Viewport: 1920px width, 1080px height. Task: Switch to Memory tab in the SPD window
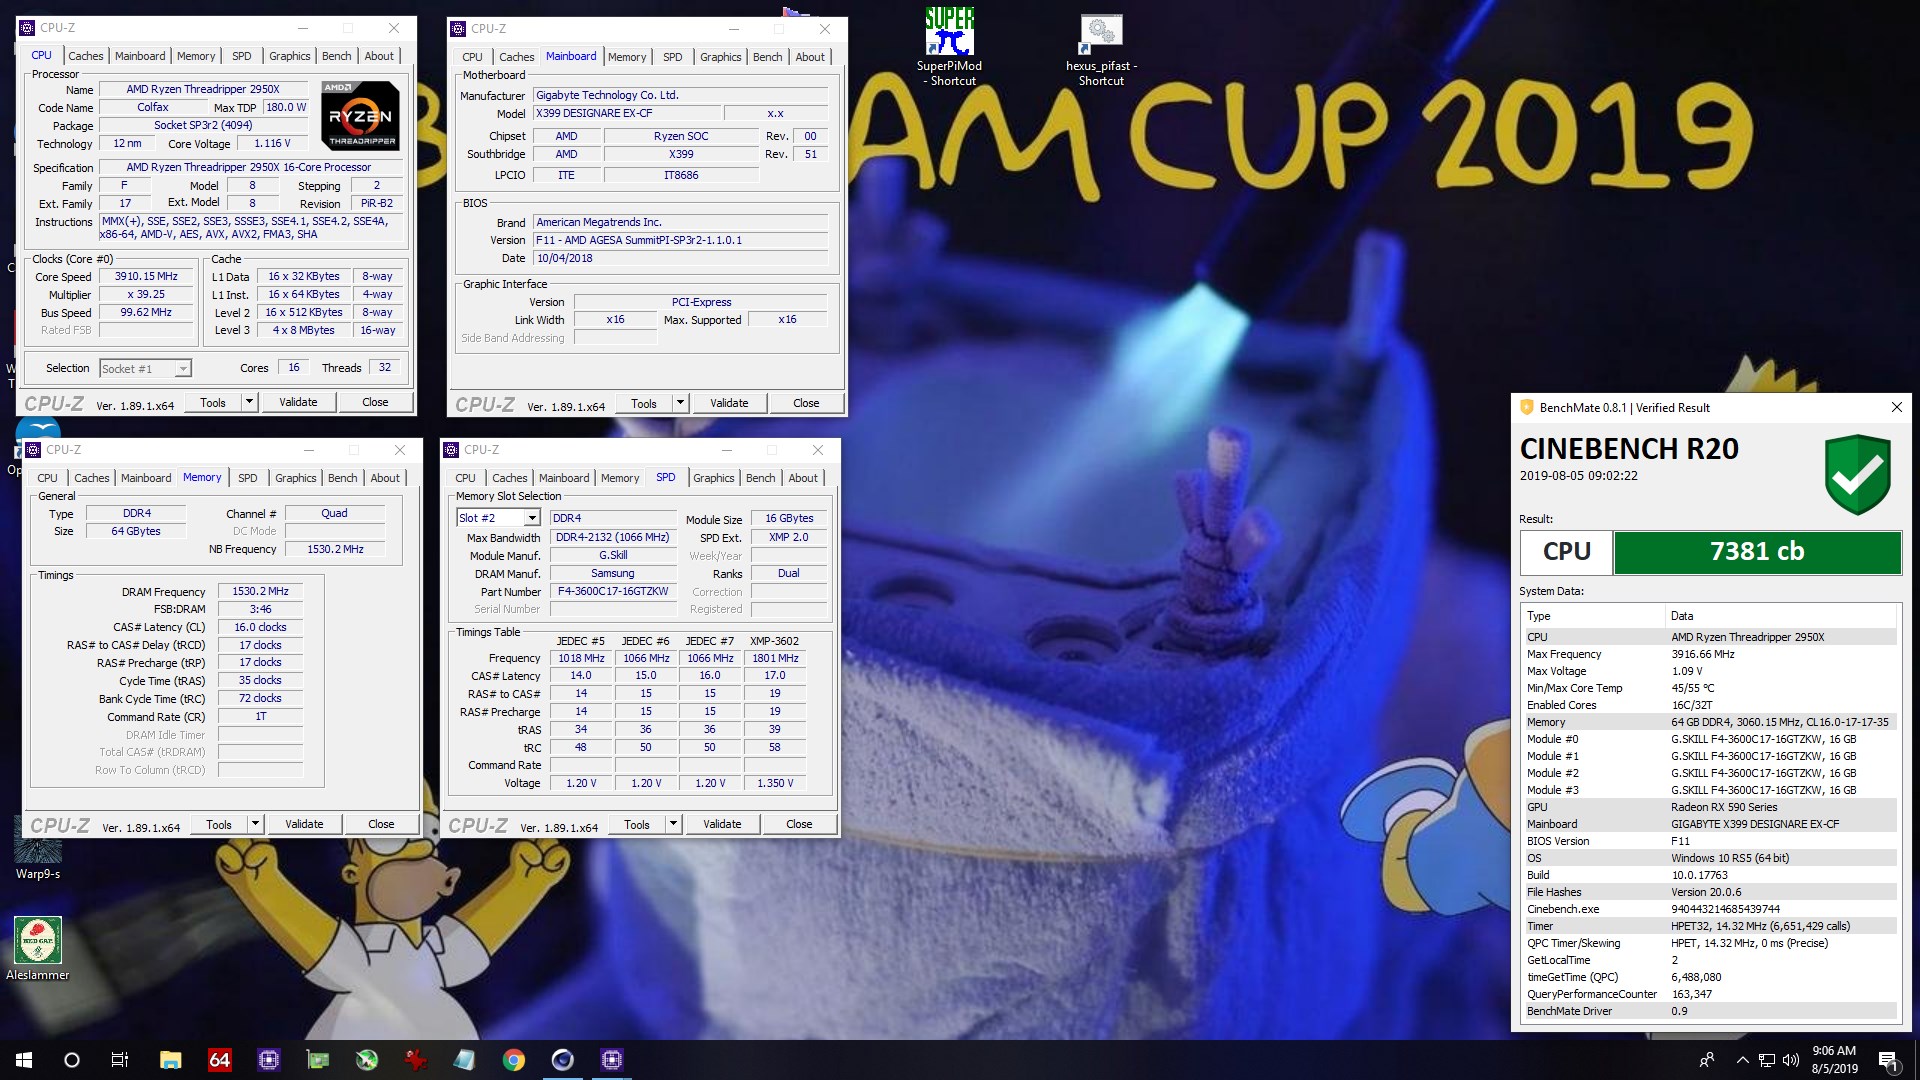tap(620, 478)
